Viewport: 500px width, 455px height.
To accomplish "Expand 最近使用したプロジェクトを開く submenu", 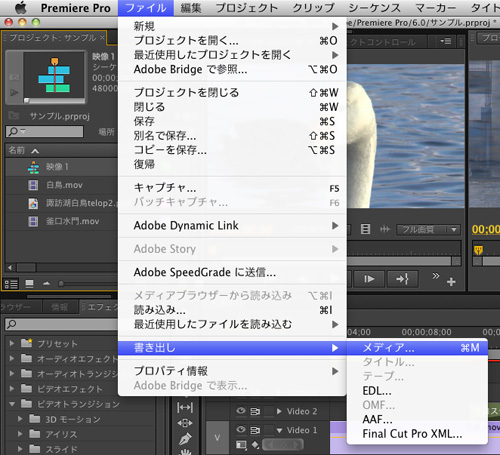I will tap(232, 55).
